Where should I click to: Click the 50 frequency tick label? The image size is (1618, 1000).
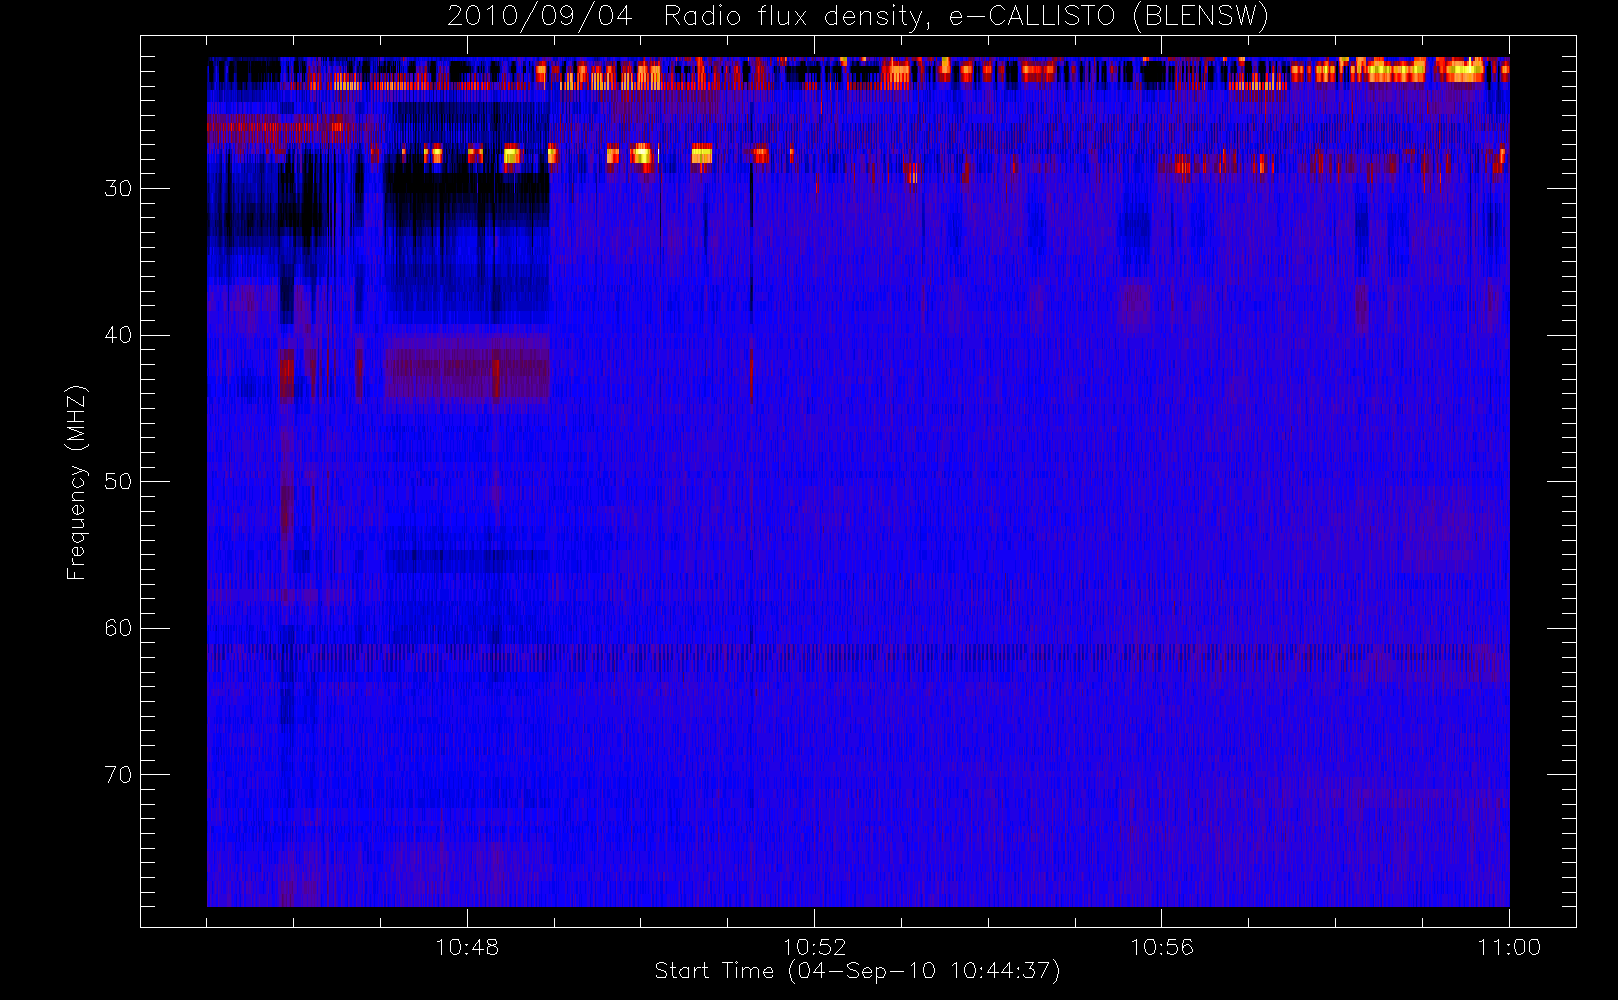point(118,482)
